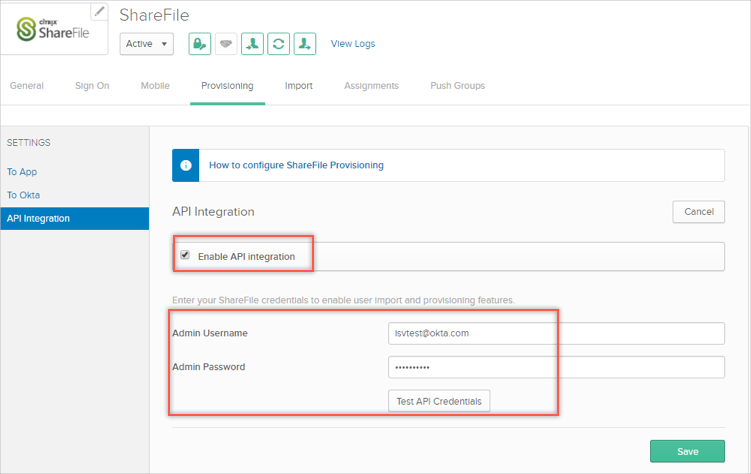This screenshot has height=474, width=751.
Task: Go to the Push Groups tab
Action: tap(457, 86)
